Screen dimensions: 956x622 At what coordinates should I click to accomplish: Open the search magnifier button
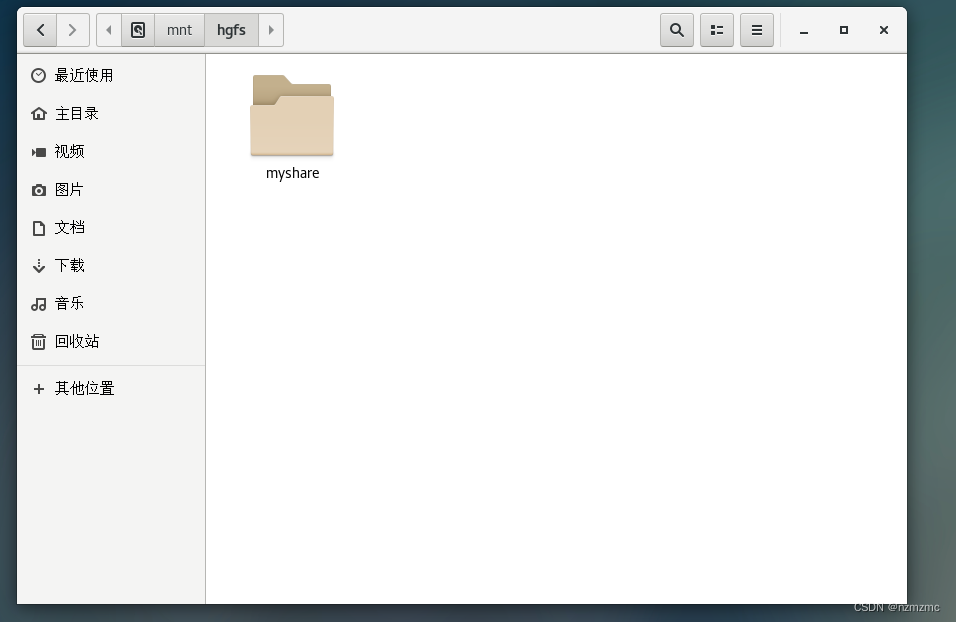pos(677,30)
